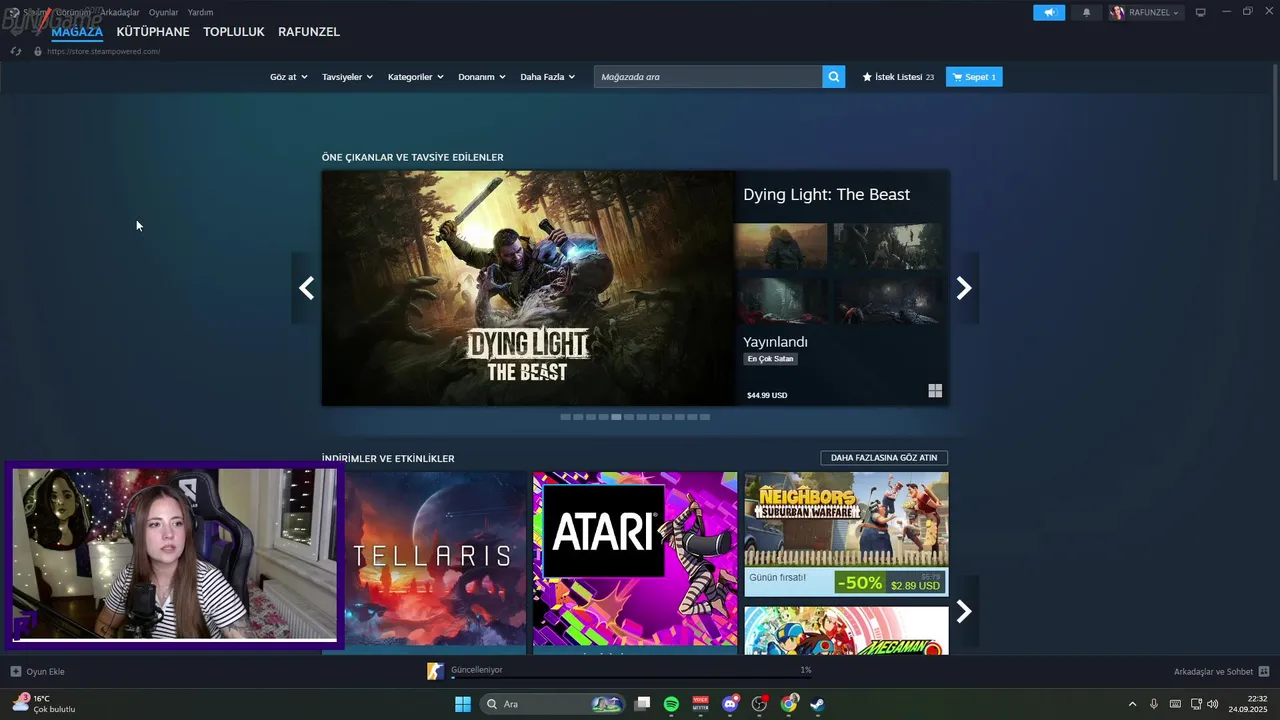
Task: Click the microphone tray icon
Action: tap(1154, 704)
